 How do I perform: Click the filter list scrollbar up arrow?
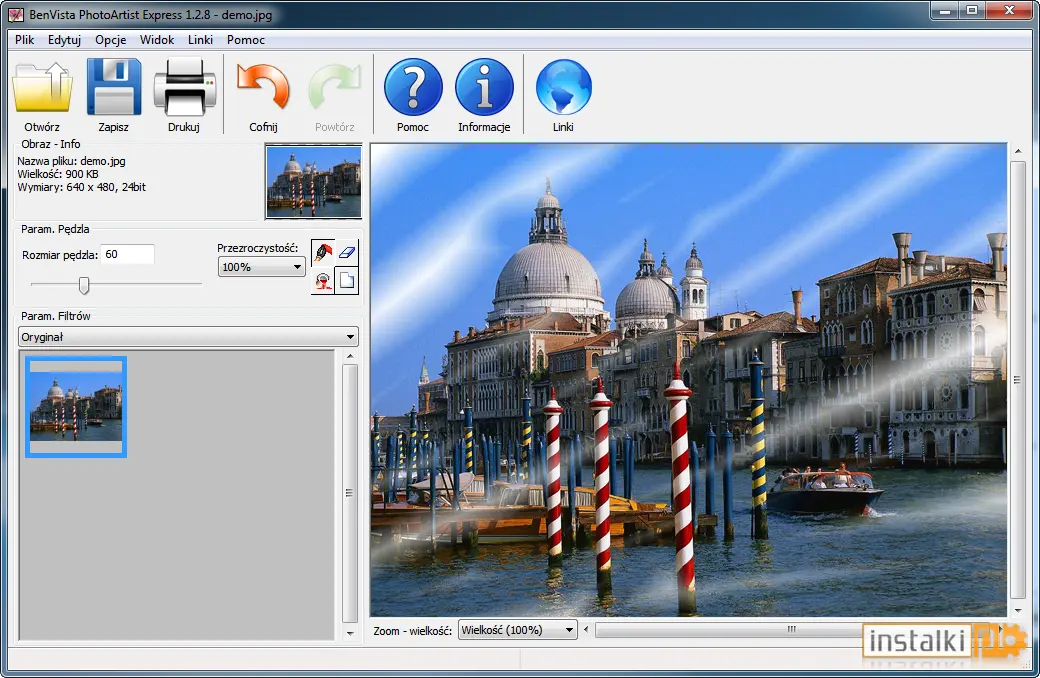tap(350, 357)
